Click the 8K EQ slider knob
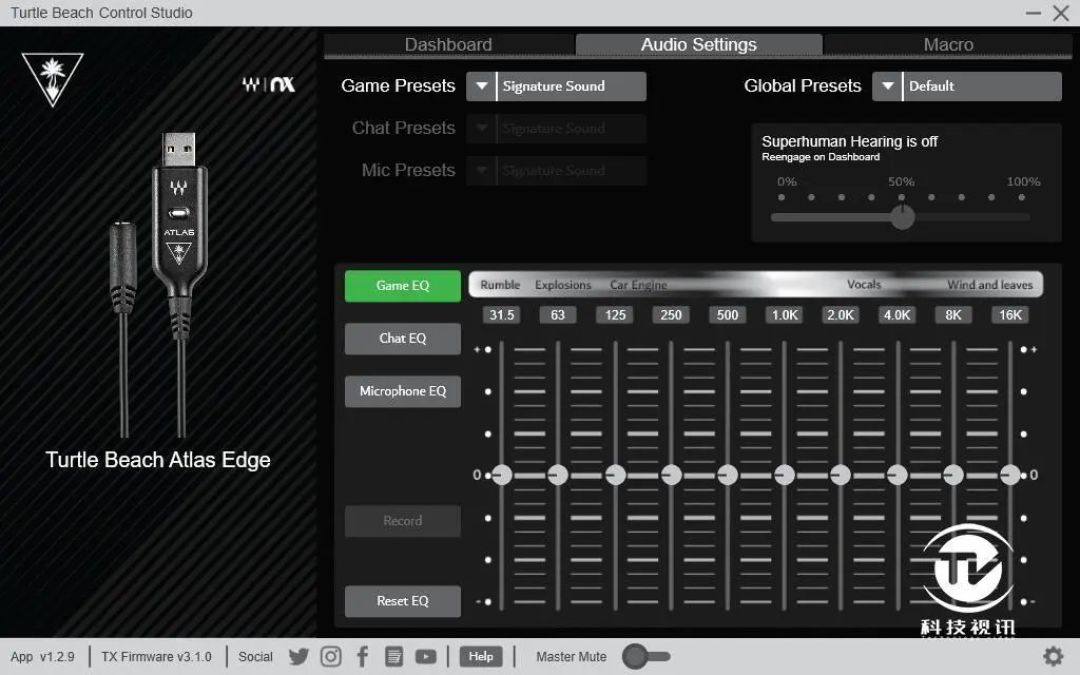Image resolution: width=1080 pixels, height=675 pixels. (x=953, y=475)
